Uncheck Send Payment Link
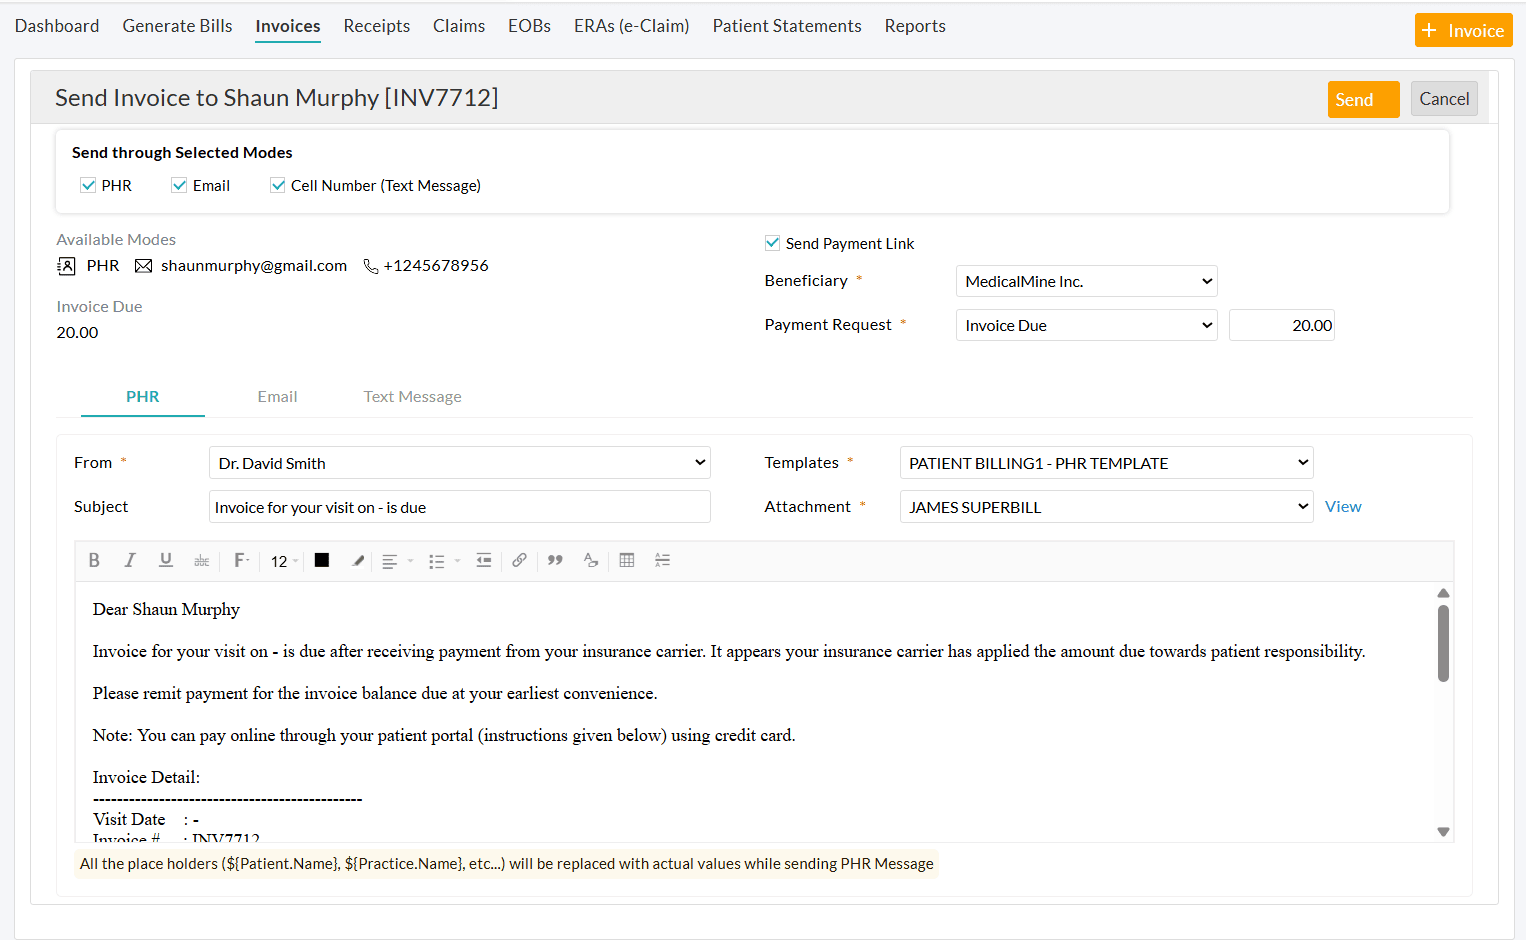This screenshot has height=940, width=1526. [x=772, y=242]
